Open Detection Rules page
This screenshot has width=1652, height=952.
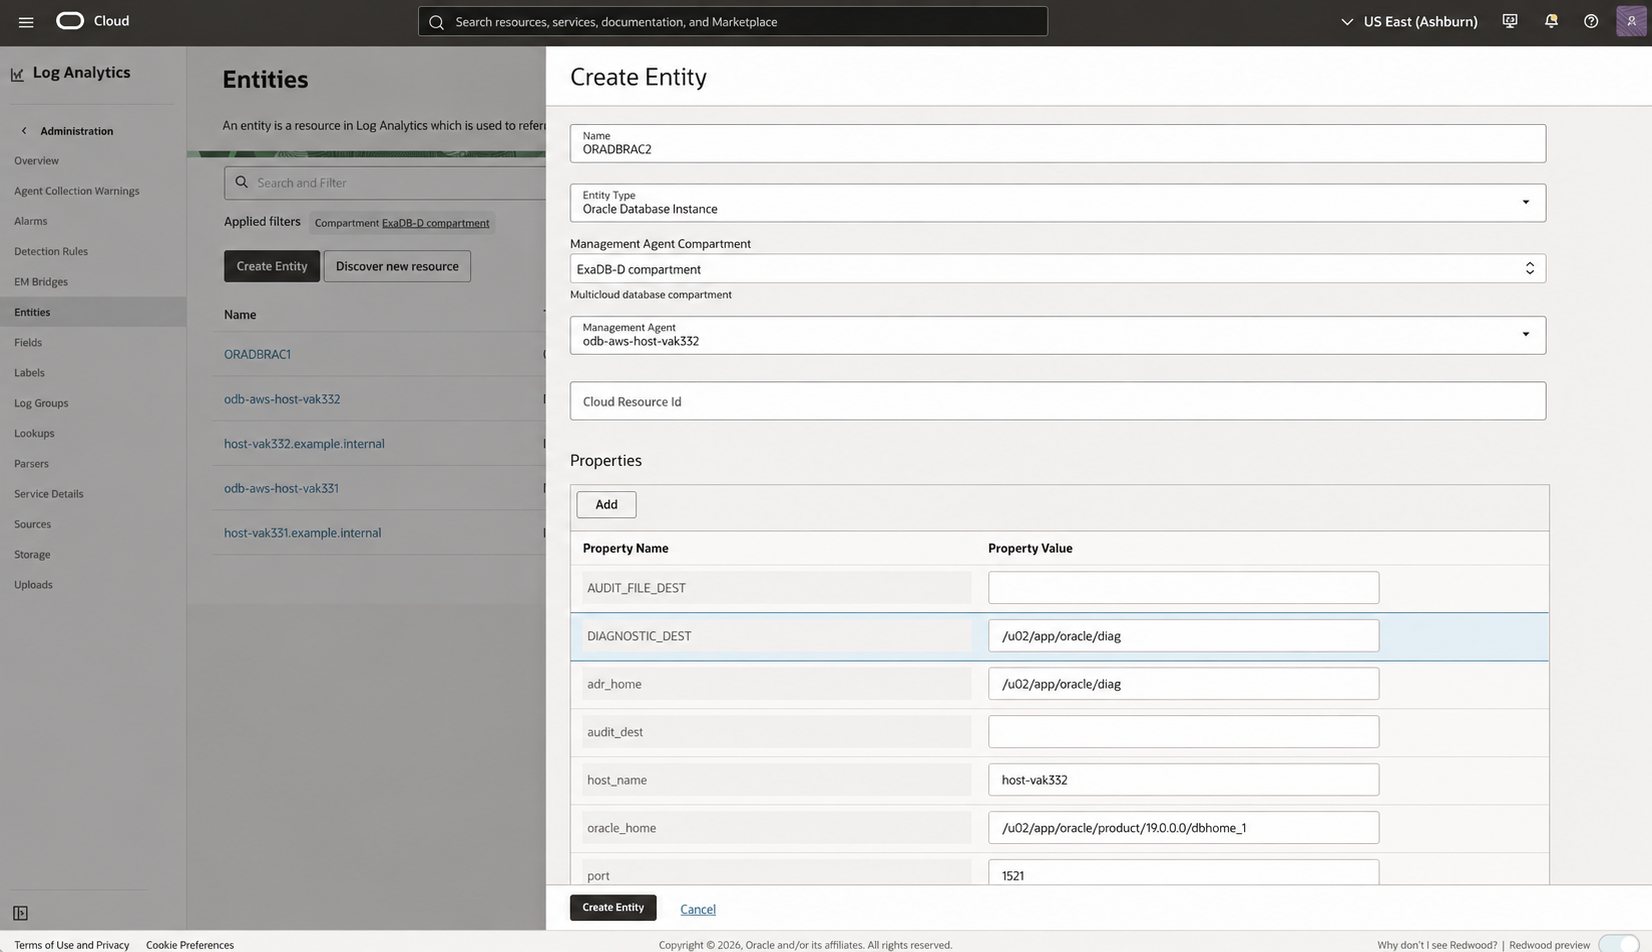click(51, 252)
